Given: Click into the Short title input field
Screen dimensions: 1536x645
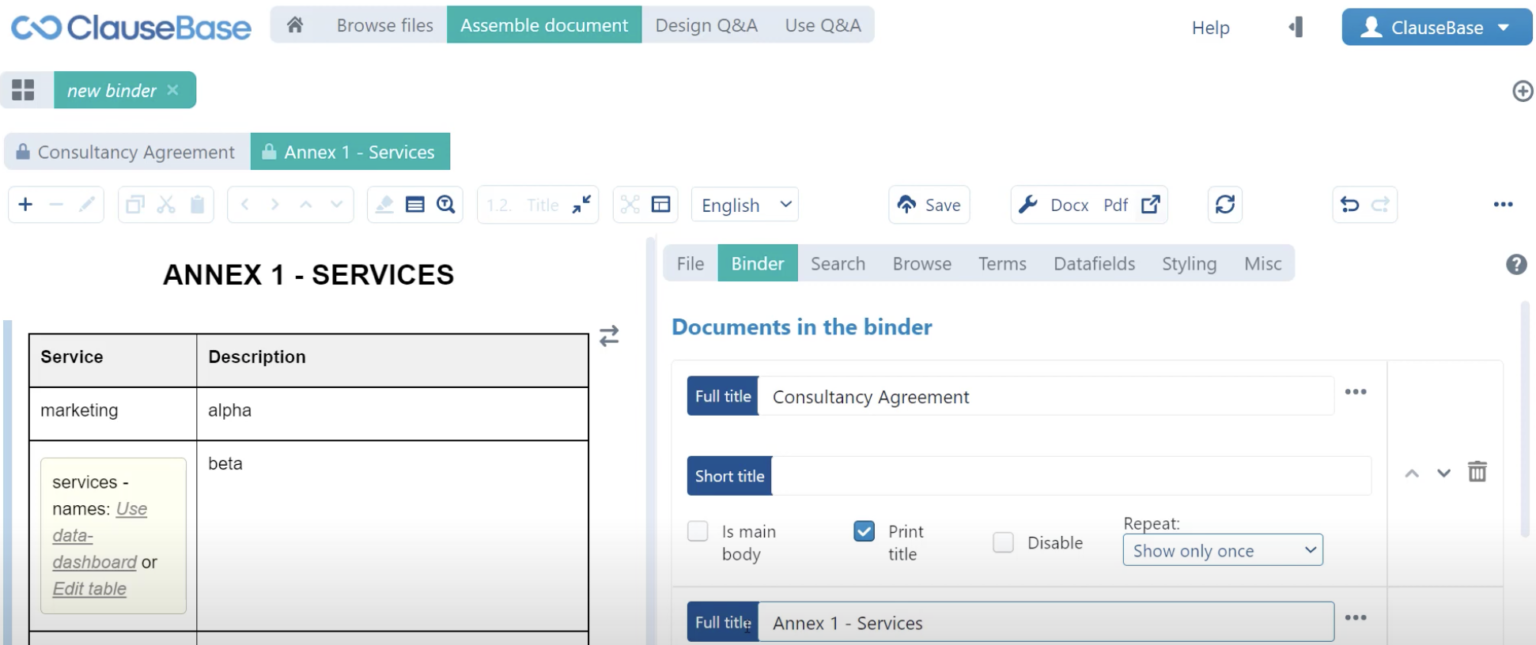Looking at the screenshot, I should click(1070, 476).
